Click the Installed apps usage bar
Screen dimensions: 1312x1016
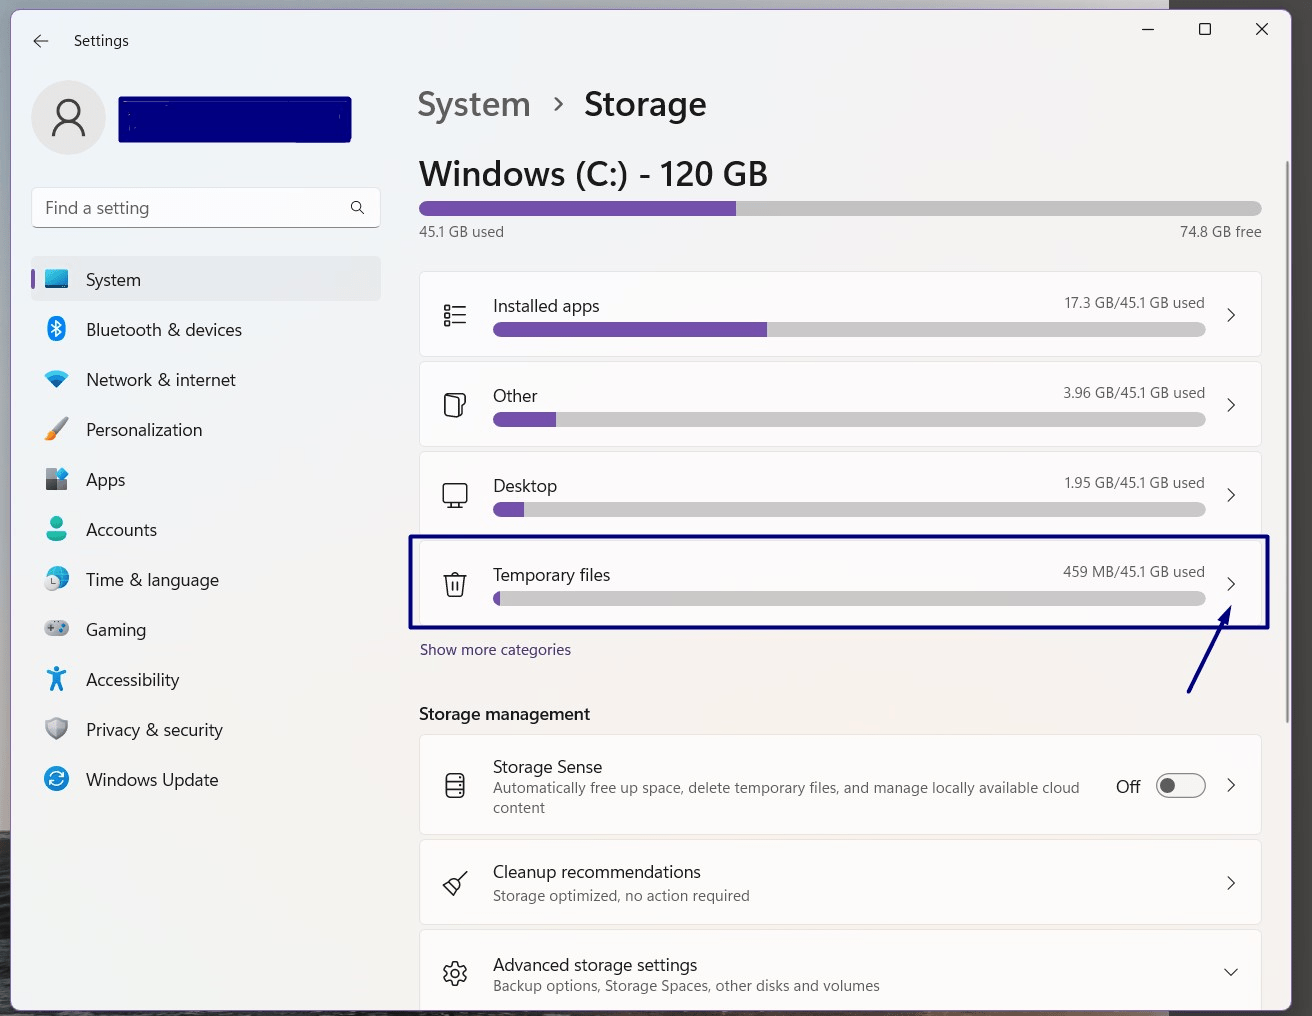pos(849,330)
